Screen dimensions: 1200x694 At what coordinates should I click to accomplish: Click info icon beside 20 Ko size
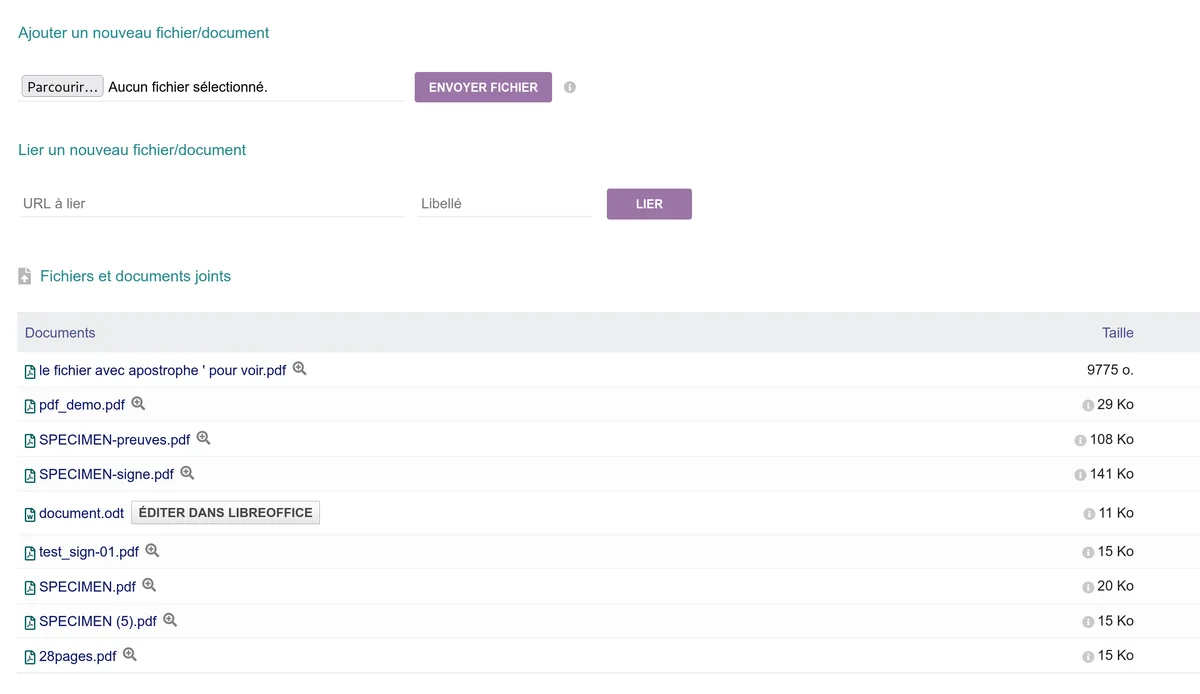tap(1088, 587)
